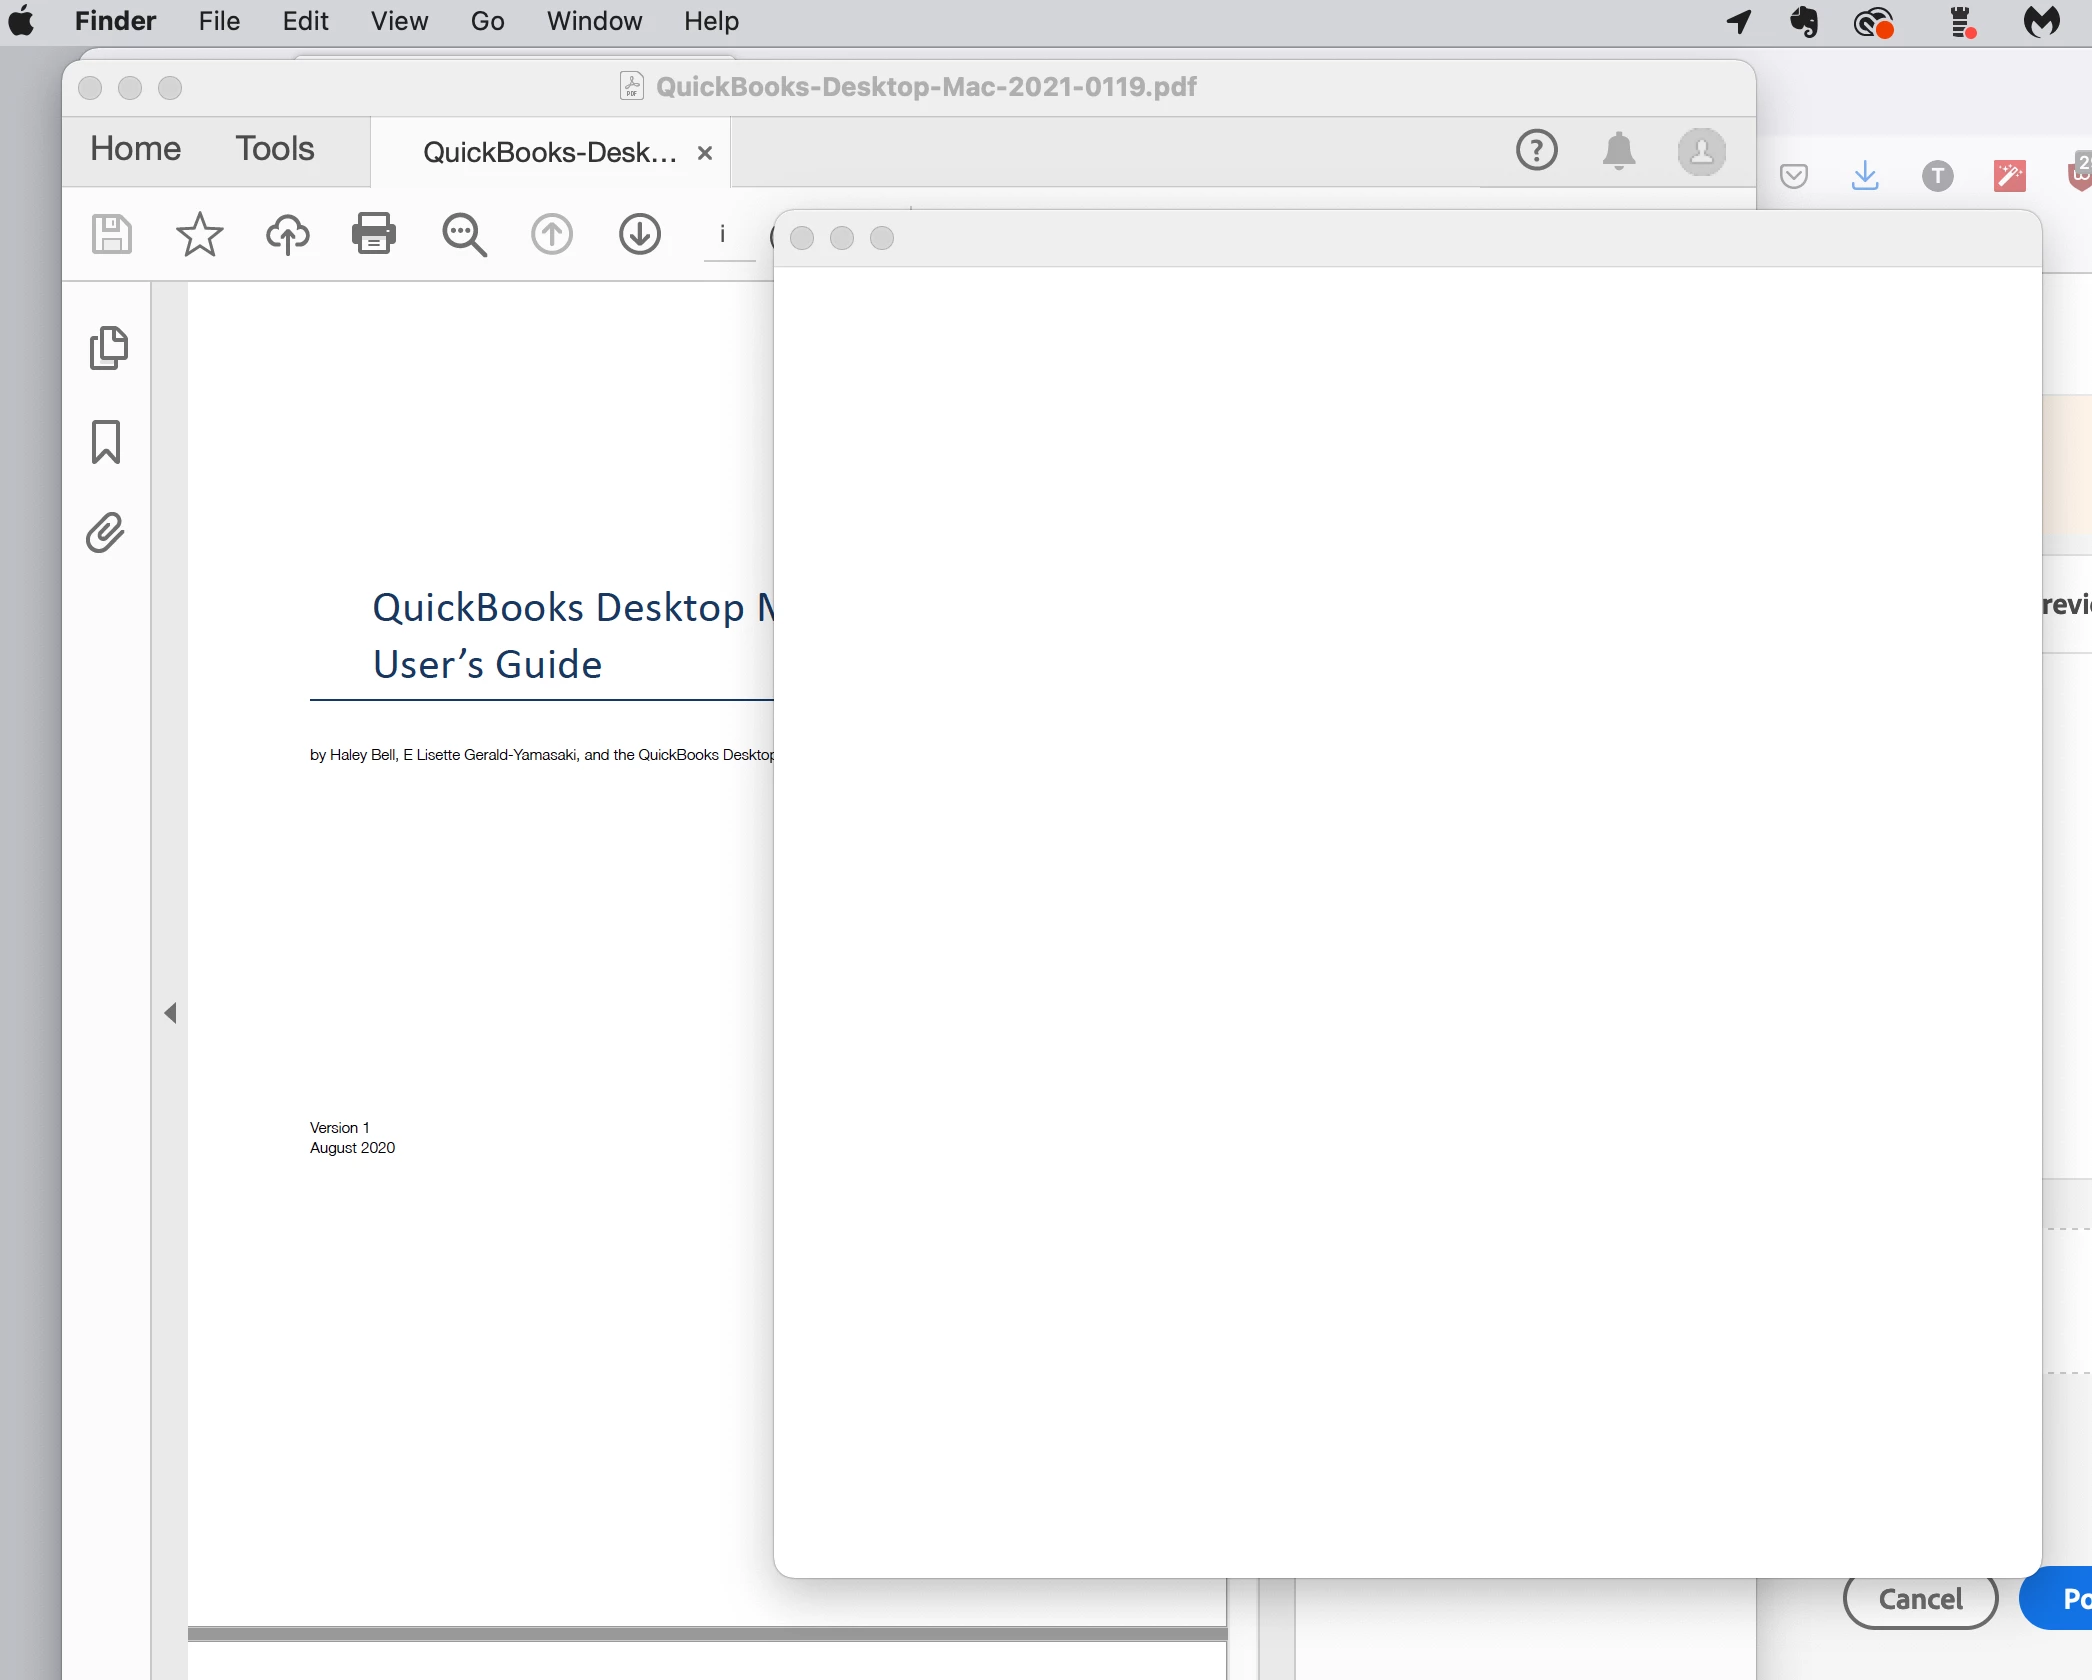Viewport: 2092px width, 1680px height.
Task: Bookmark the file with the star icon
Action: [199, 235]
